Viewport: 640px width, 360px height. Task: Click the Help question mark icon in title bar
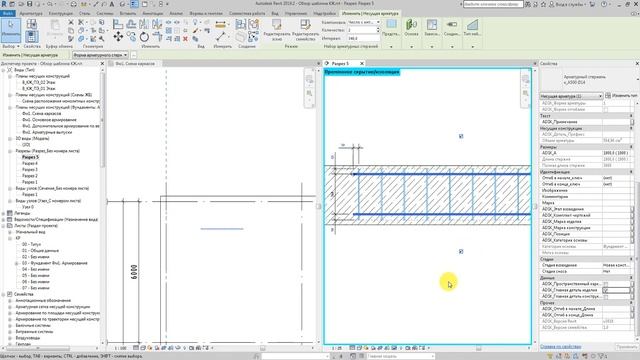tap(604, 4)
